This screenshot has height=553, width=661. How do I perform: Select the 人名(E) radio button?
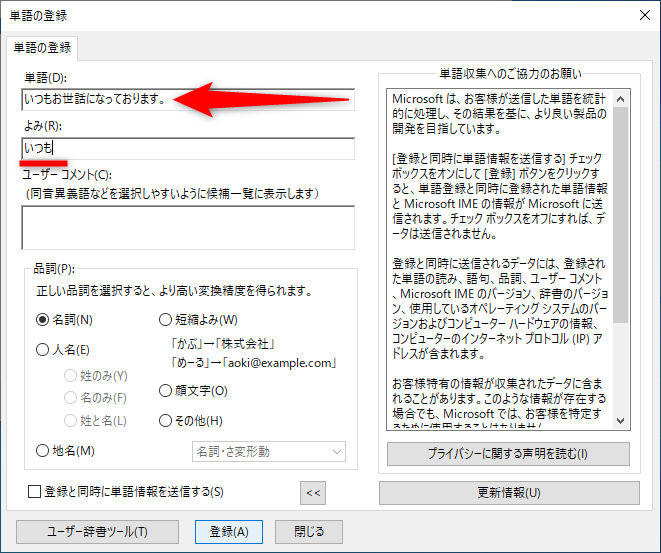43,349
